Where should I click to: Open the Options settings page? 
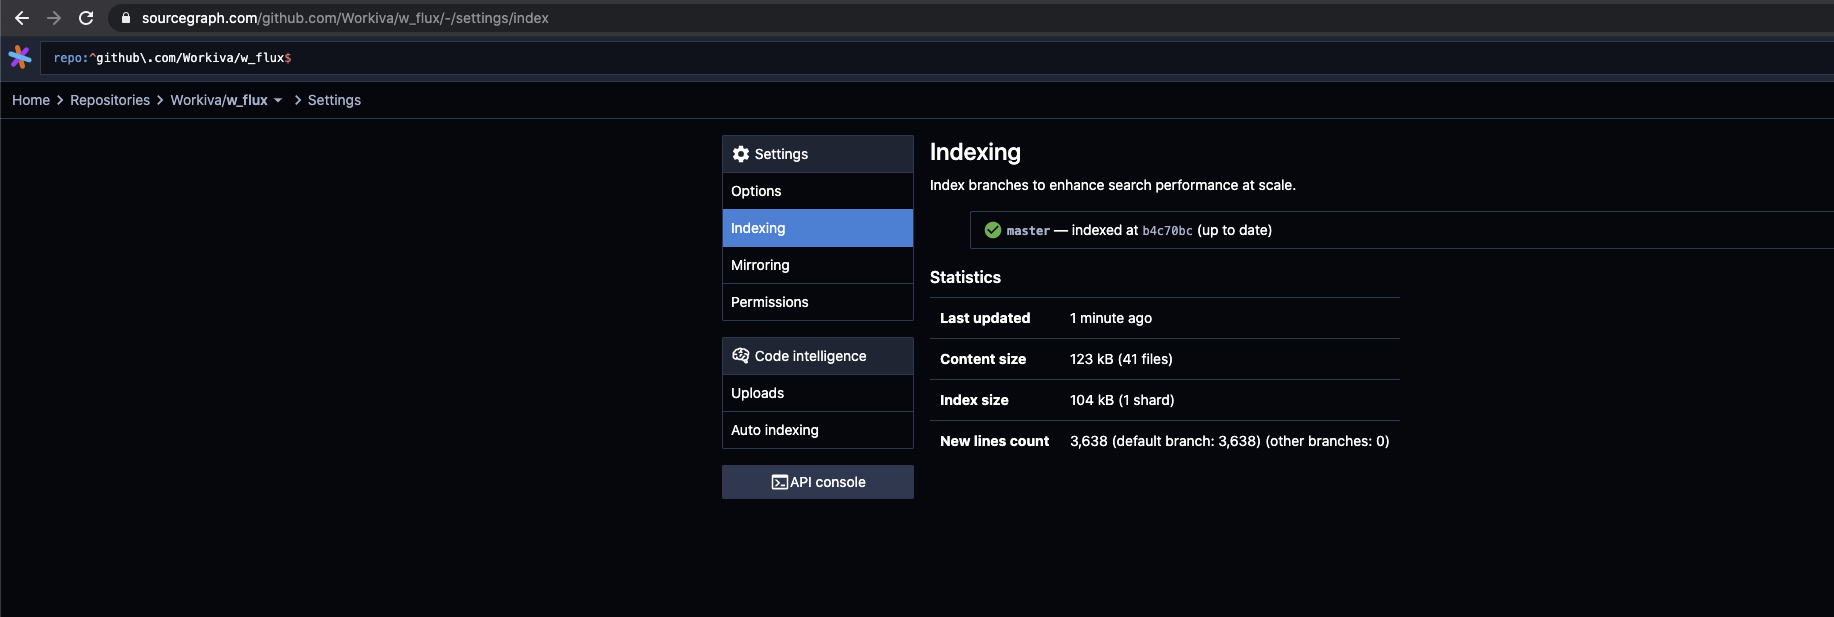(x=818, y=191)
